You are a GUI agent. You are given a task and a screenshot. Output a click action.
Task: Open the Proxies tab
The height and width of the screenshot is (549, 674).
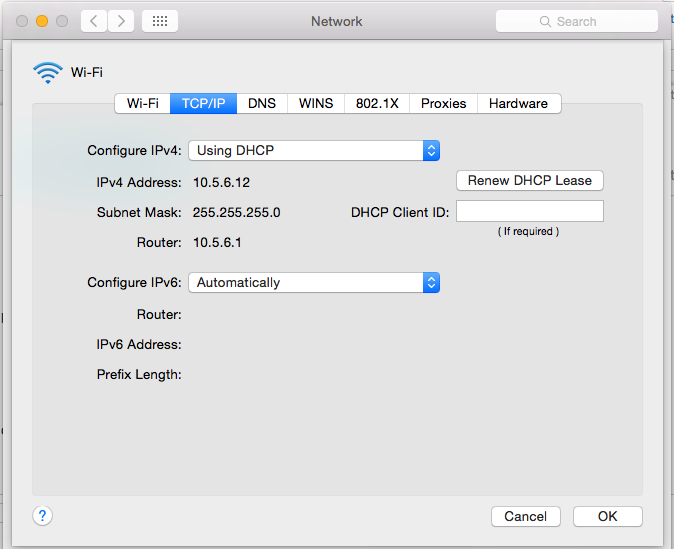coord(443,103)
